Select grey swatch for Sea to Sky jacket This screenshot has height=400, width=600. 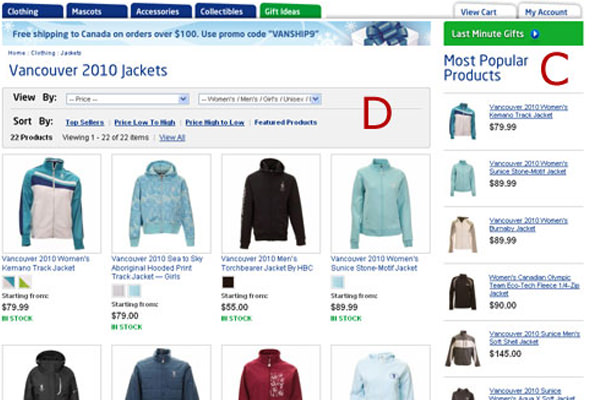coord(118,291)
